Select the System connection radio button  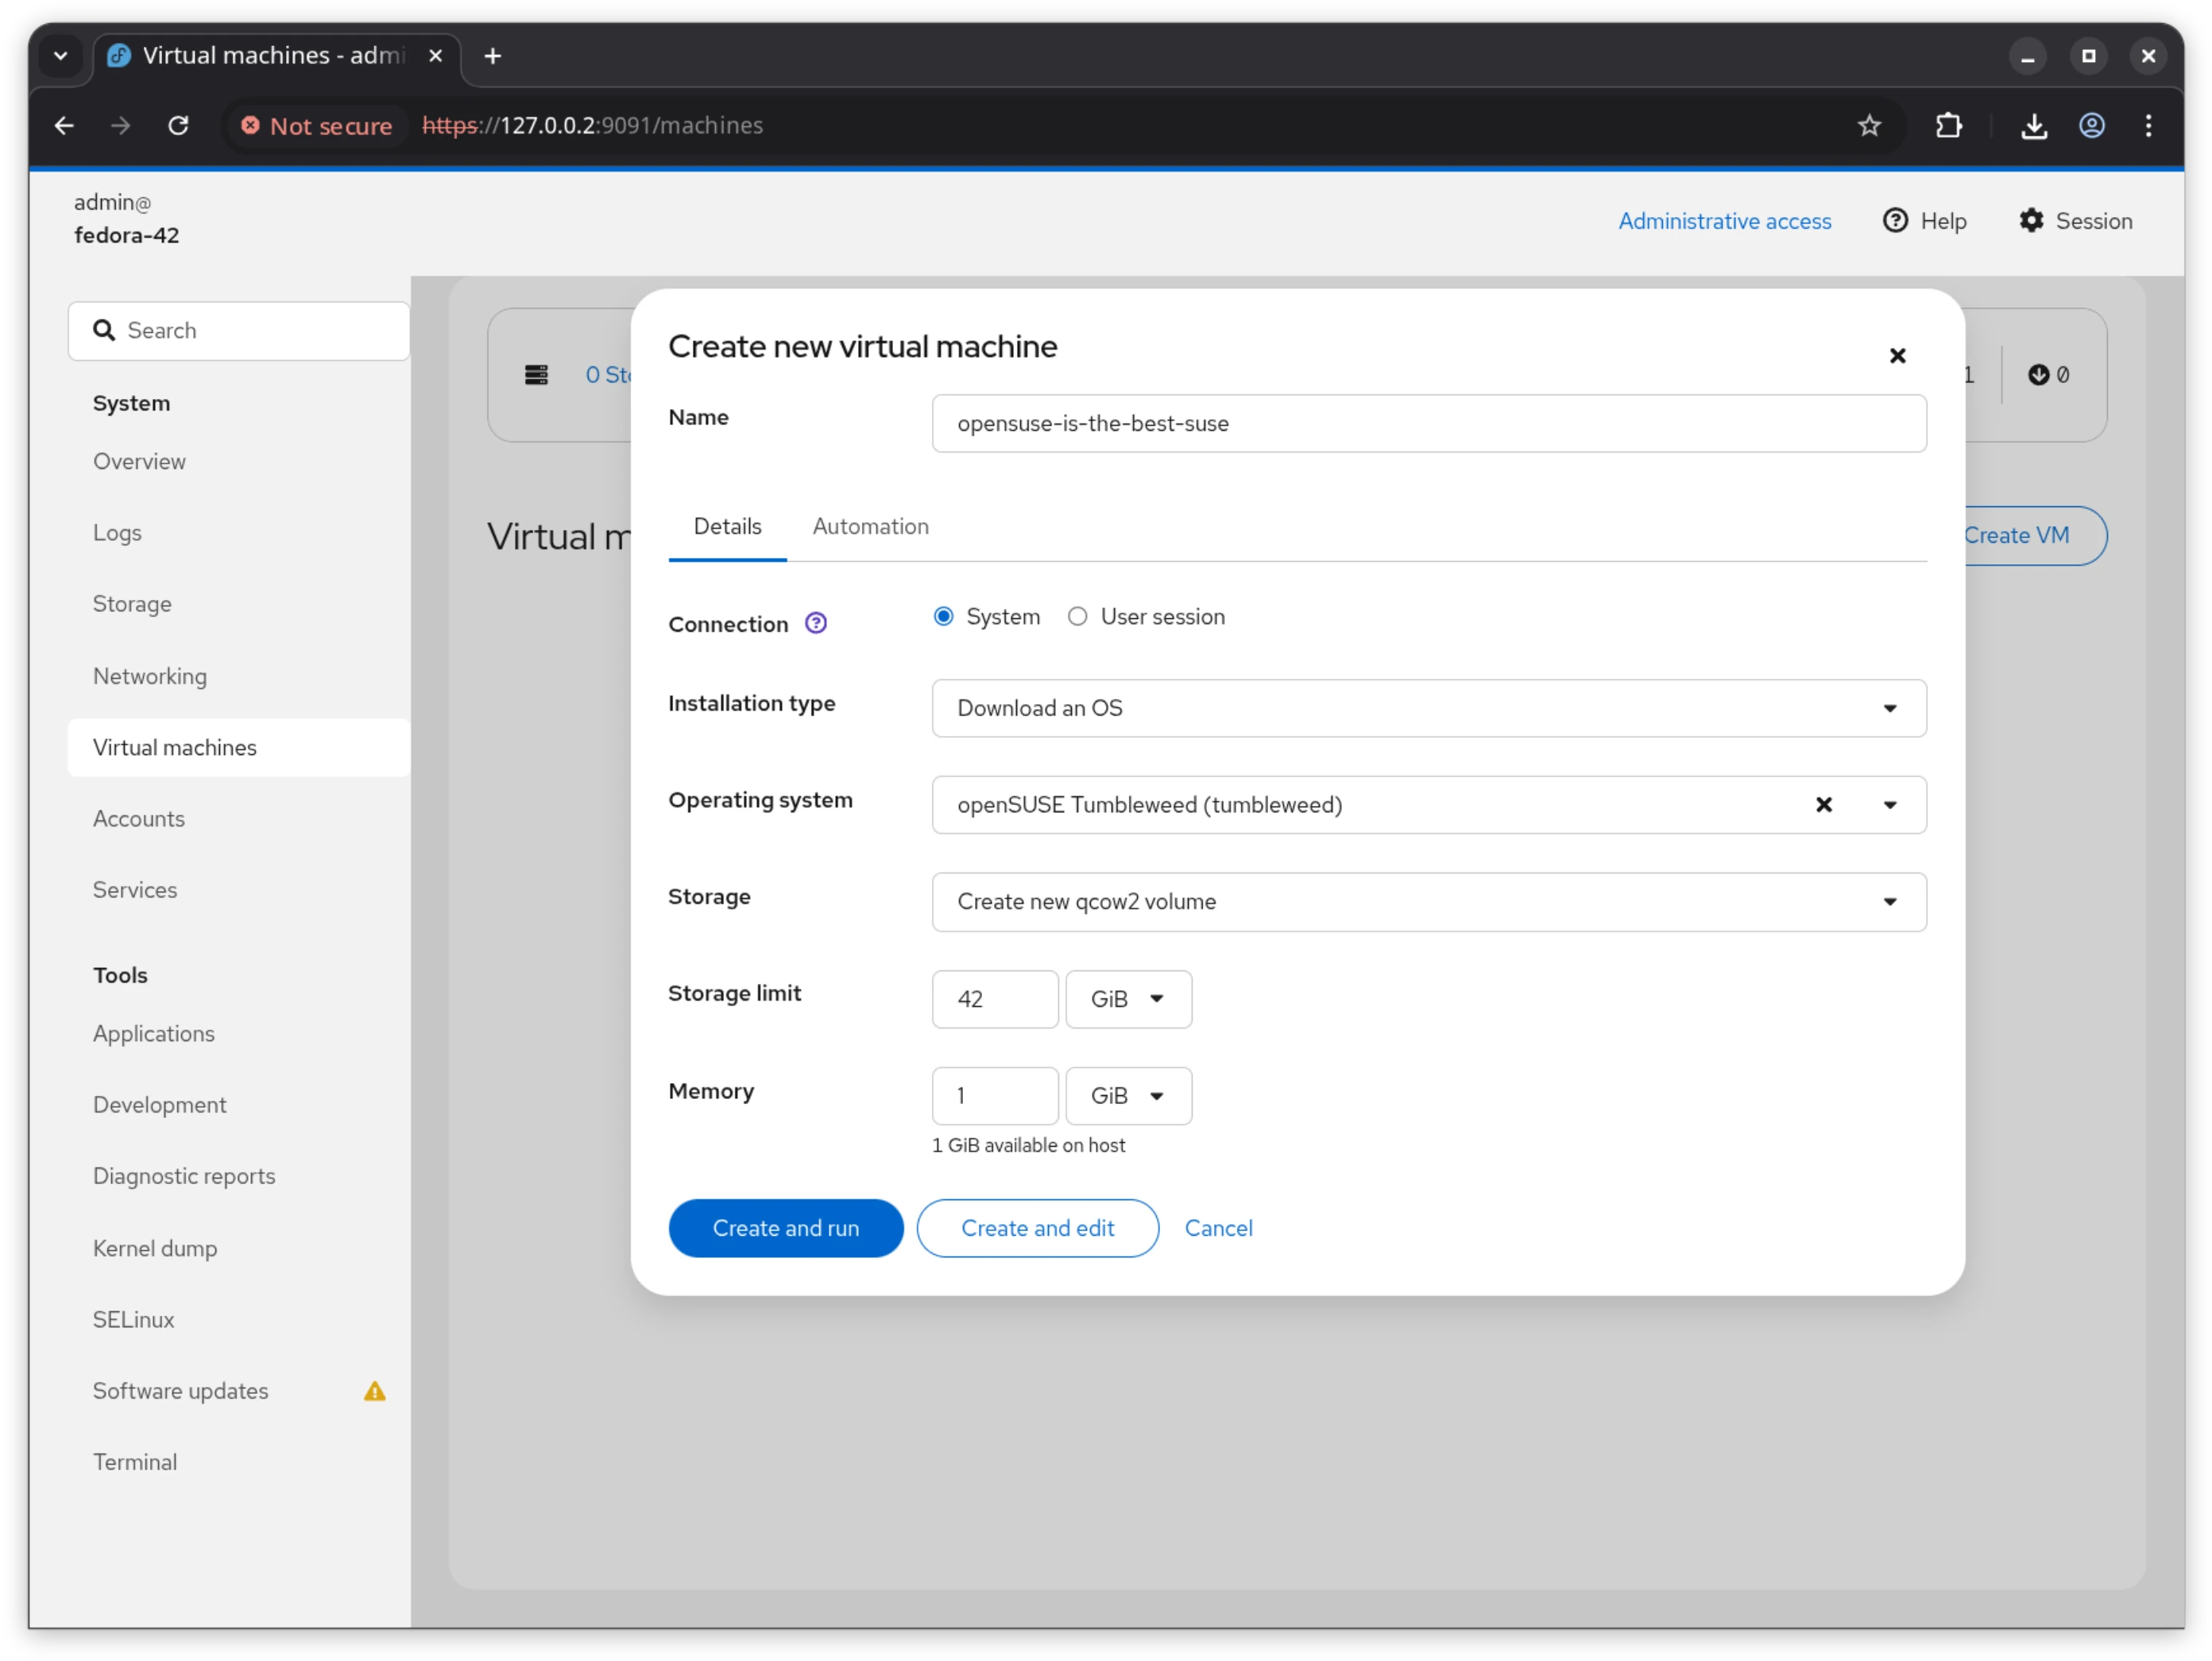(943, 616)
